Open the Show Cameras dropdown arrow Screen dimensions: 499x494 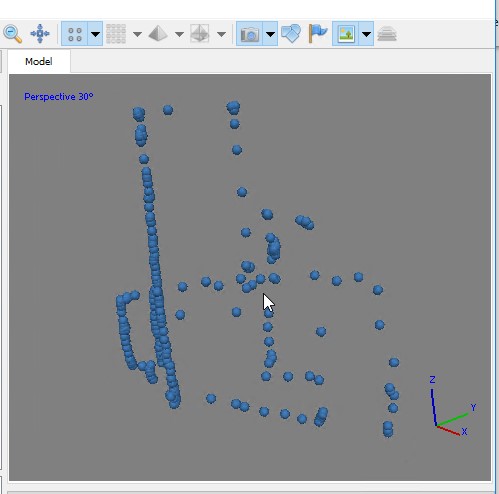pyautogui.click(x=270, y=34)
